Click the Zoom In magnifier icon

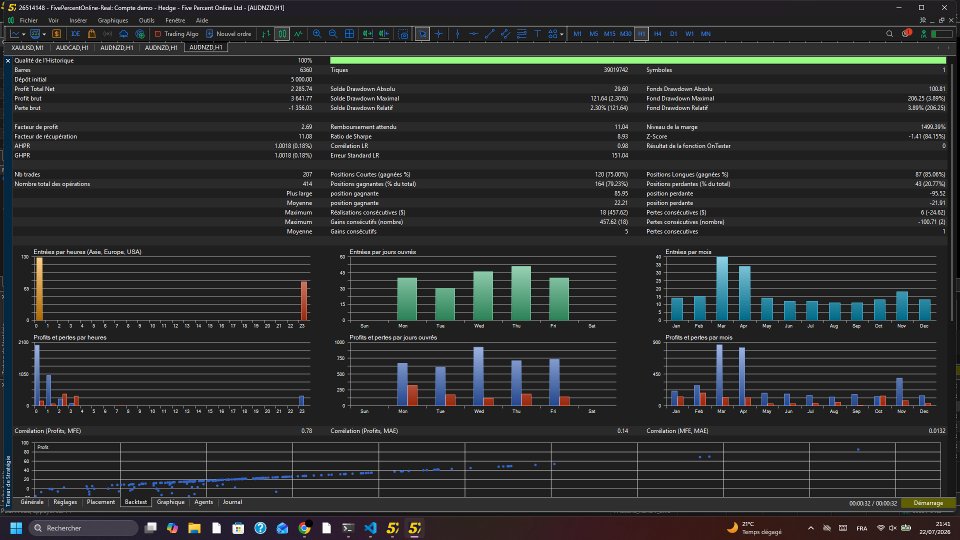(x=317, y=34)
